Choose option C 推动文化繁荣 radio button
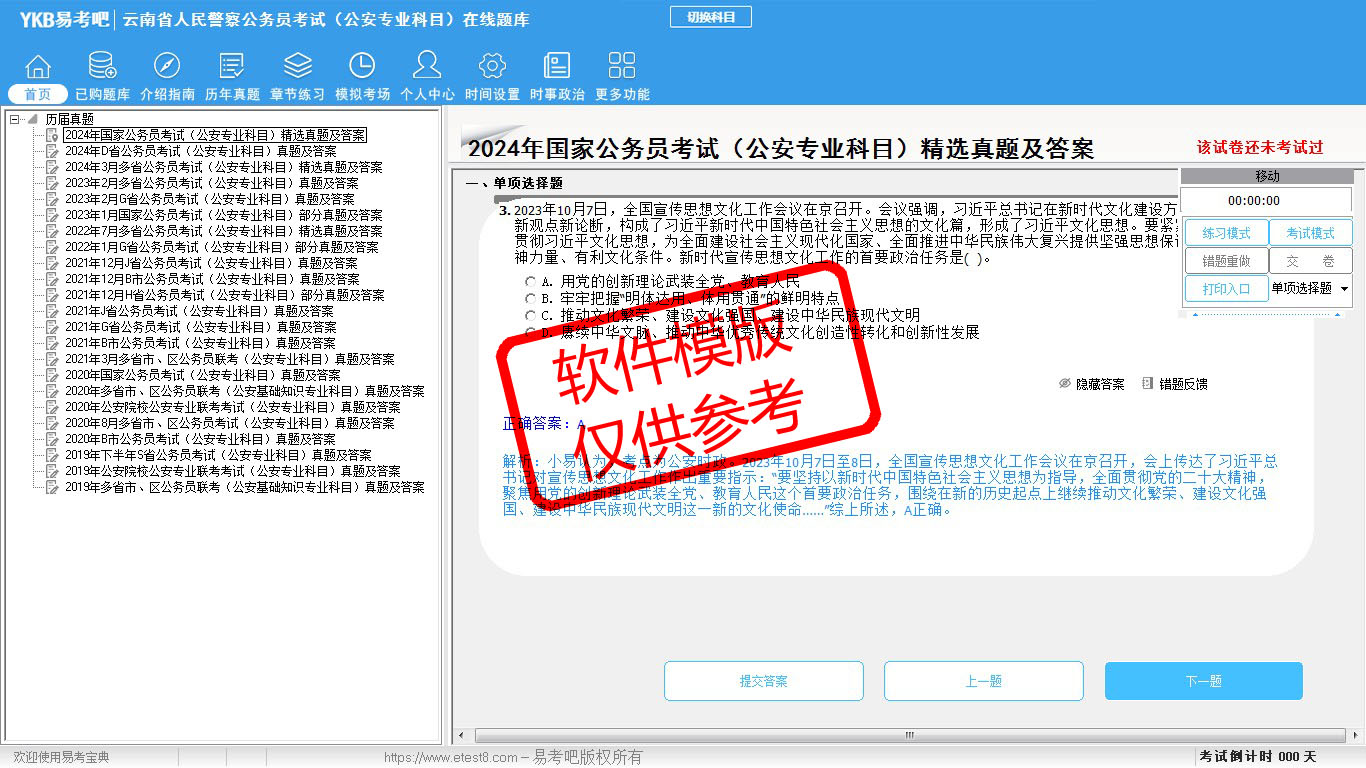Image resolution: width=1366 pixels, height=768 pixels. click(x=531, y=315)
